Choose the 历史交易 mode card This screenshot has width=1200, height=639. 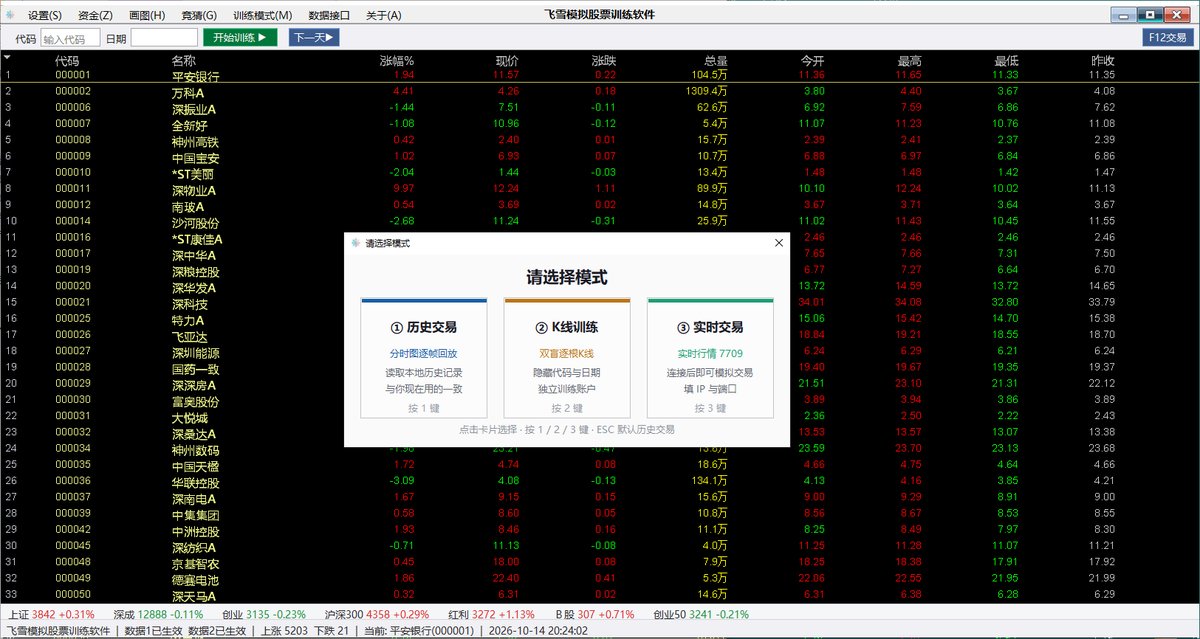point(424,358)
